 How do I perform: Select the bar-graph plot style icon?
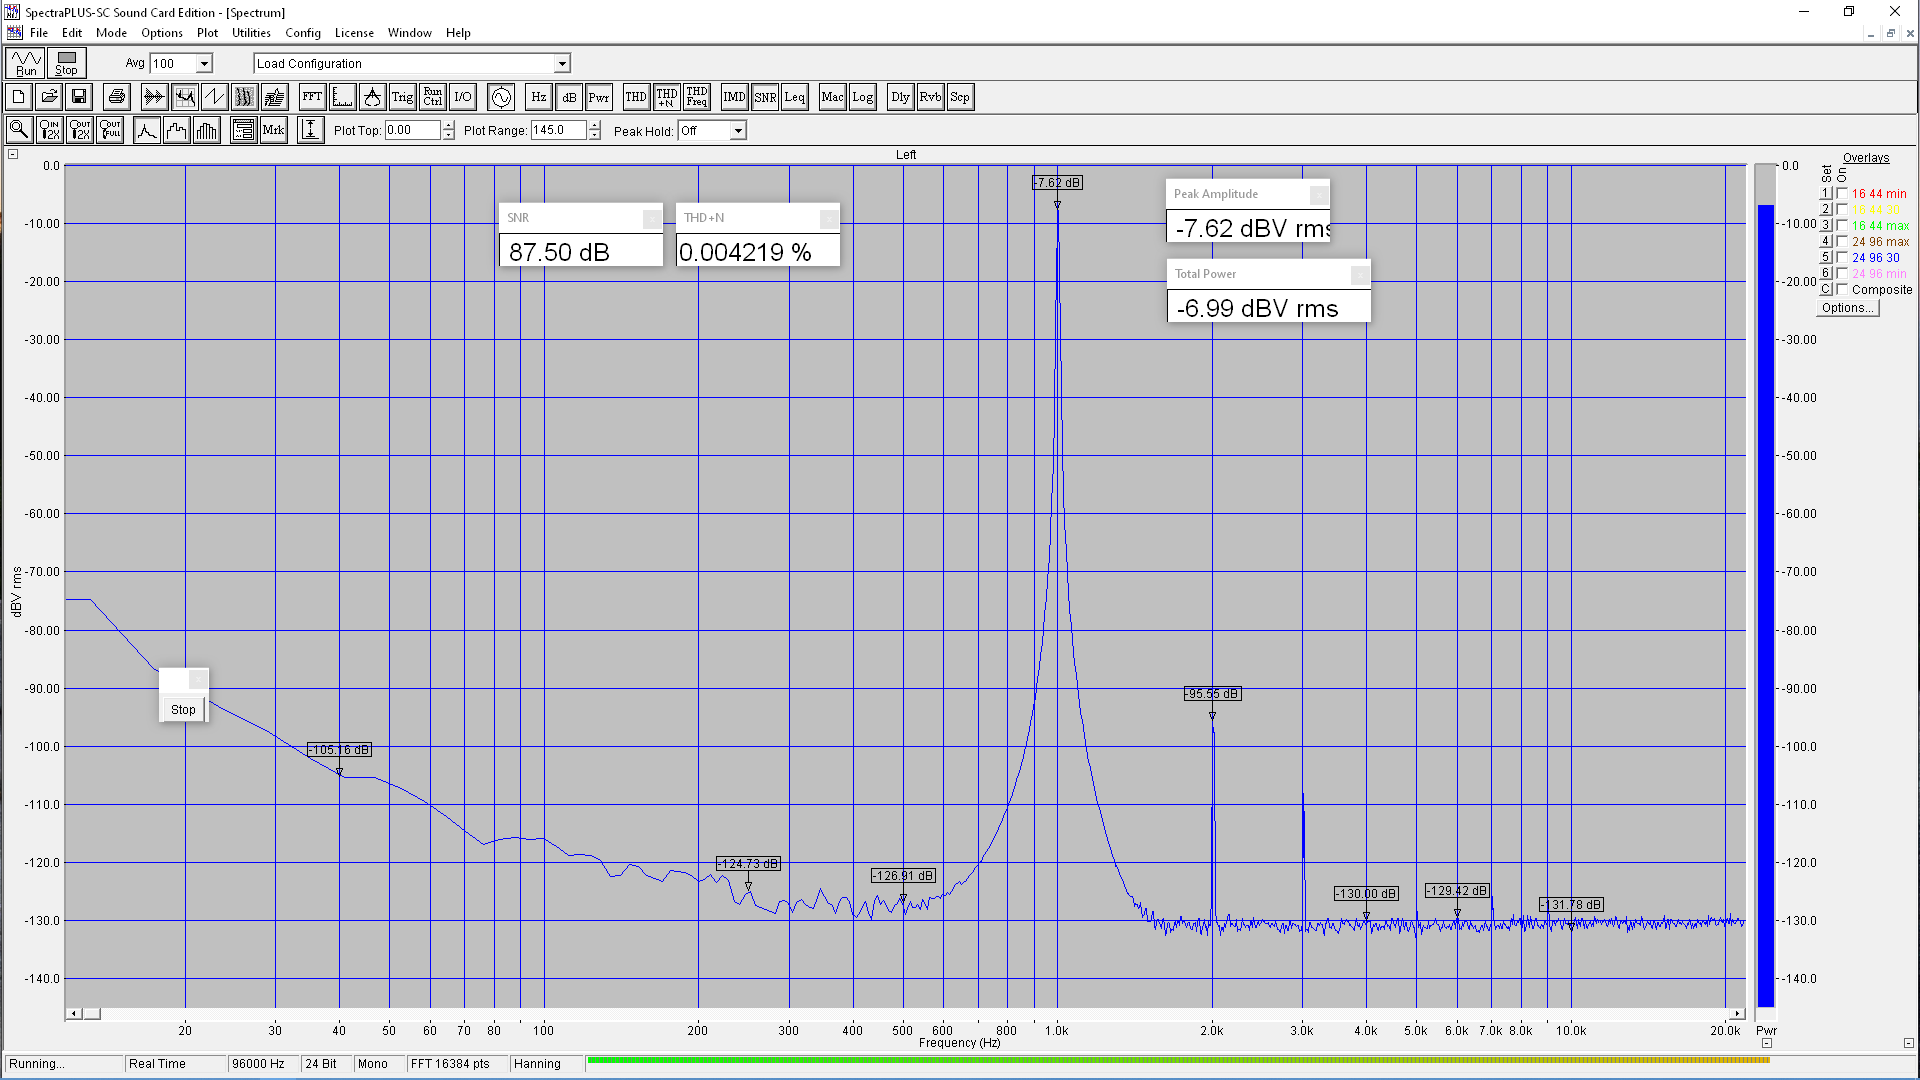(x=207, y=130)
